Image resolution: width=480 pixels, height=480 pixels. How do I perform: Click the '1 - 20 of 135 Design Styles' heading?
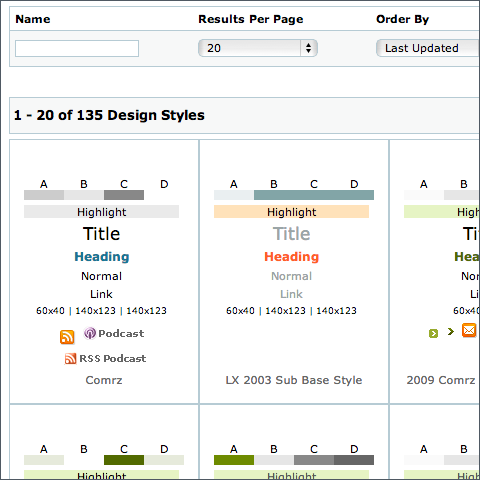tap(109, 115)
